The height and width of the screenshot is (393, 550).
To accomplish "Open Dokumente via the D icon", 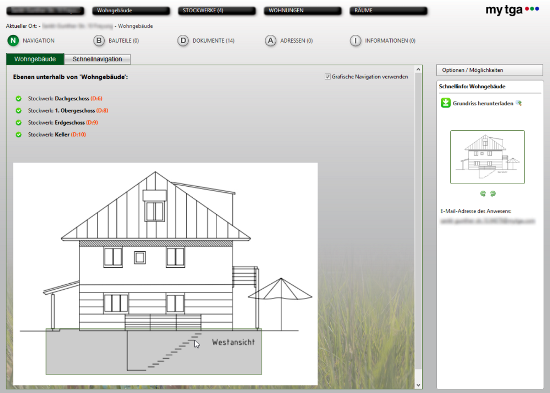I will tap(183, 41).
